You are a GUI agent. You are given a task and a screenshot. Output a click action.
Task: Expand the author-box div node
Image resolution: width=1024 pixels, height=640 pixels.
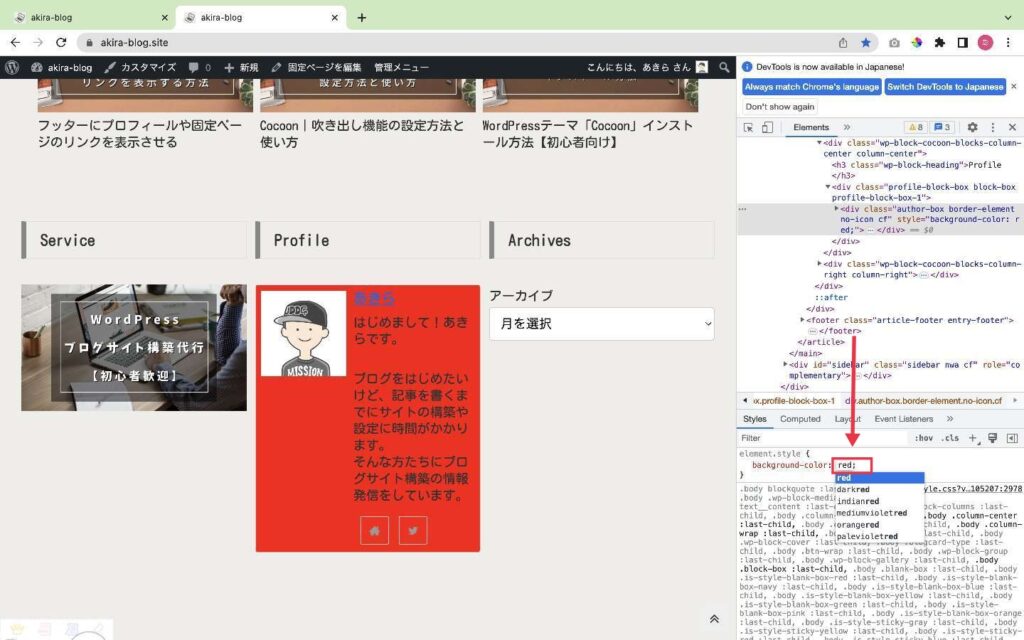pos(837,209)
